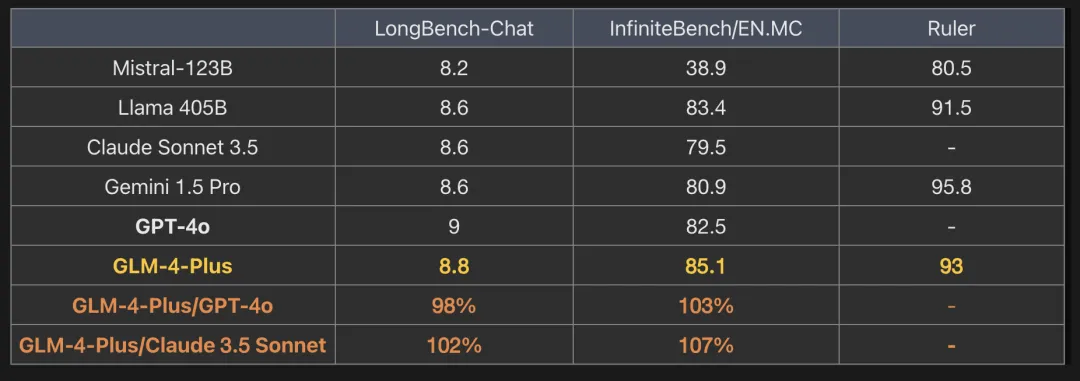Select GPT-4o's LongBench-Chat score 9
This screenshot has height=381, width=1080.
(454, 227)
